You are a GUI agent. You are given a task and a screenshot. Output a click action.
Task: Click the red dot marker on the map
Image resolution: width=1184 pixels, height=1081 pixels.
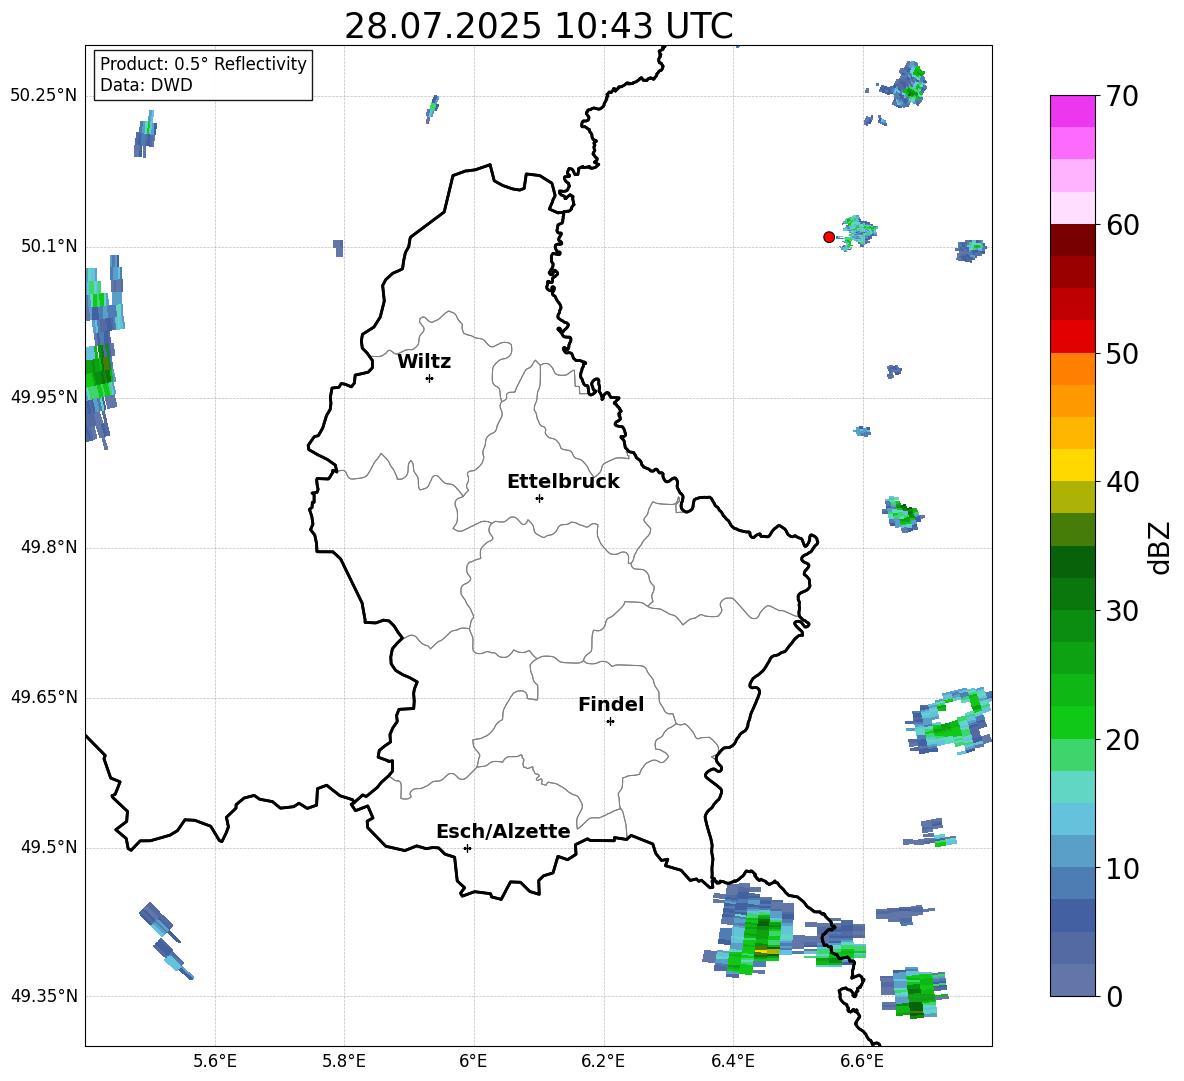point(829,237)
